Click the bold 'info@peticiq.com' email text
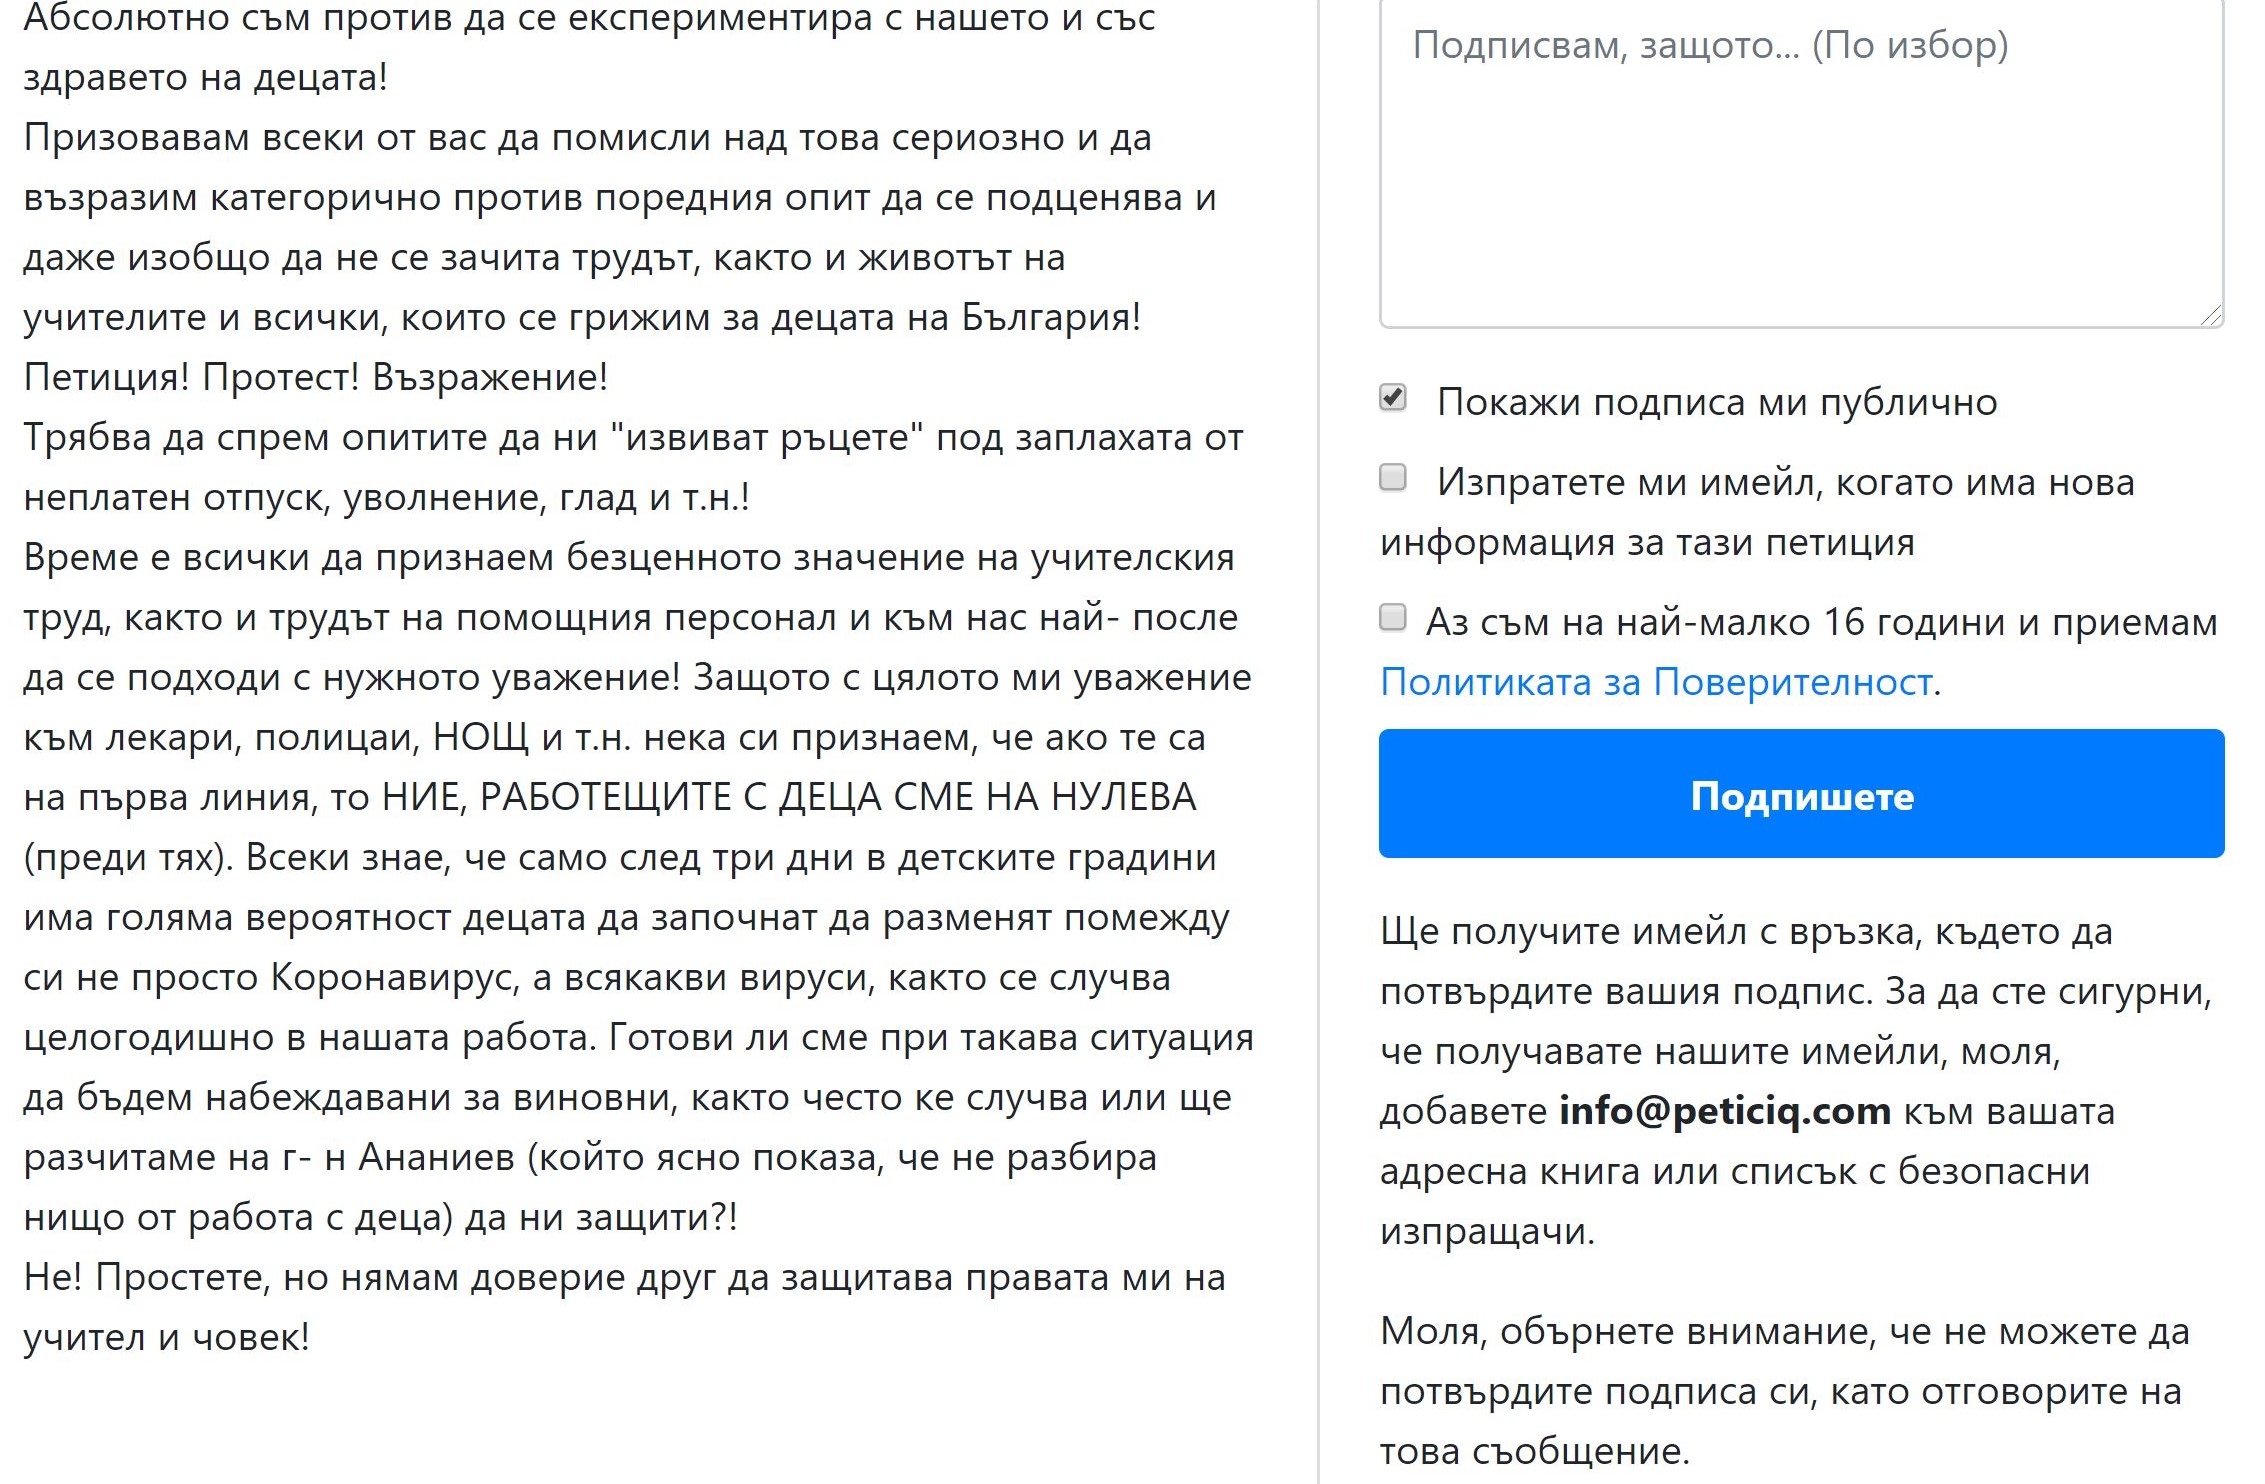Viewport: 2265px width, 1484px height. click(1725, 1111)
